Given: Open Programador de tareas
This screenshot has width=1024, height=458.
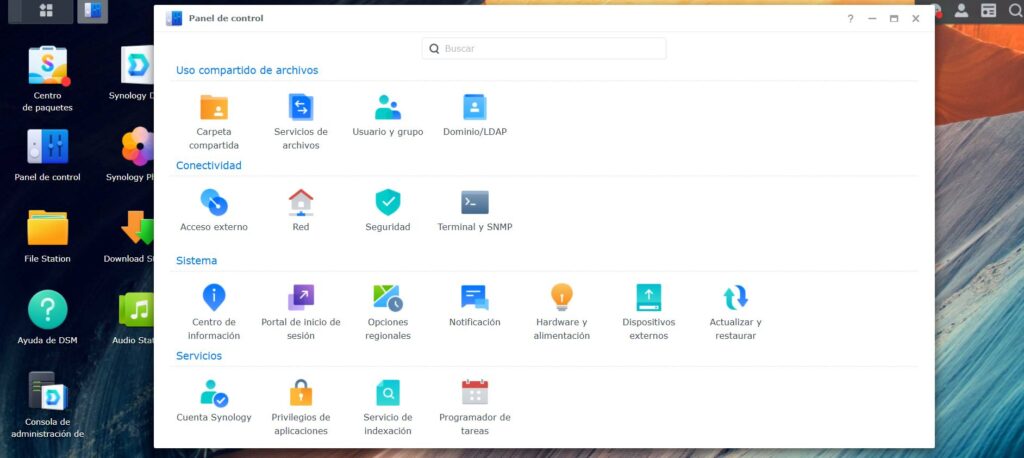Looking at the screenshot, I should tap(475, 406).
